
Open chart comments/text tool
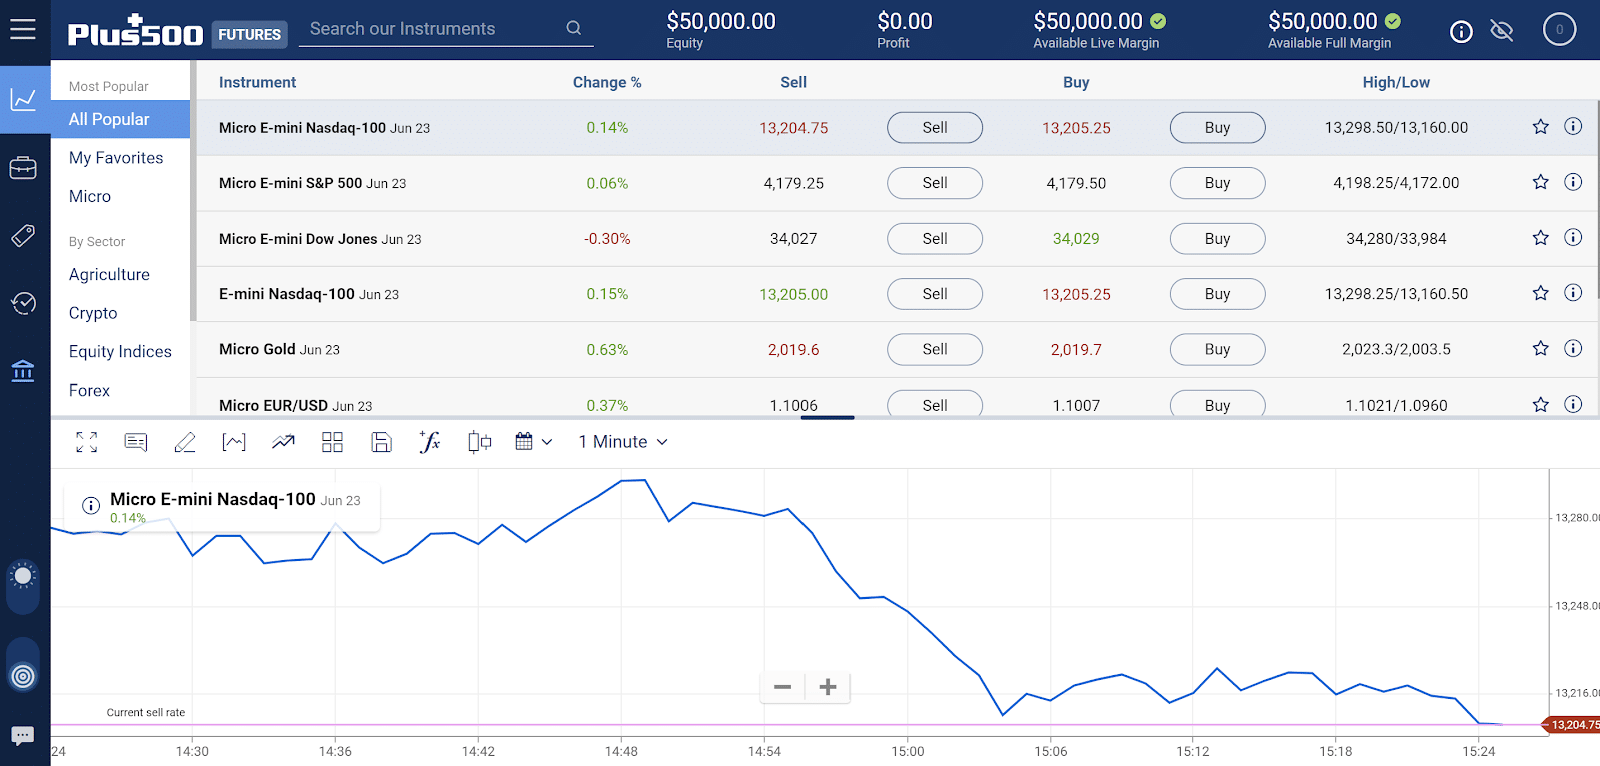click(x=136, y=442)
